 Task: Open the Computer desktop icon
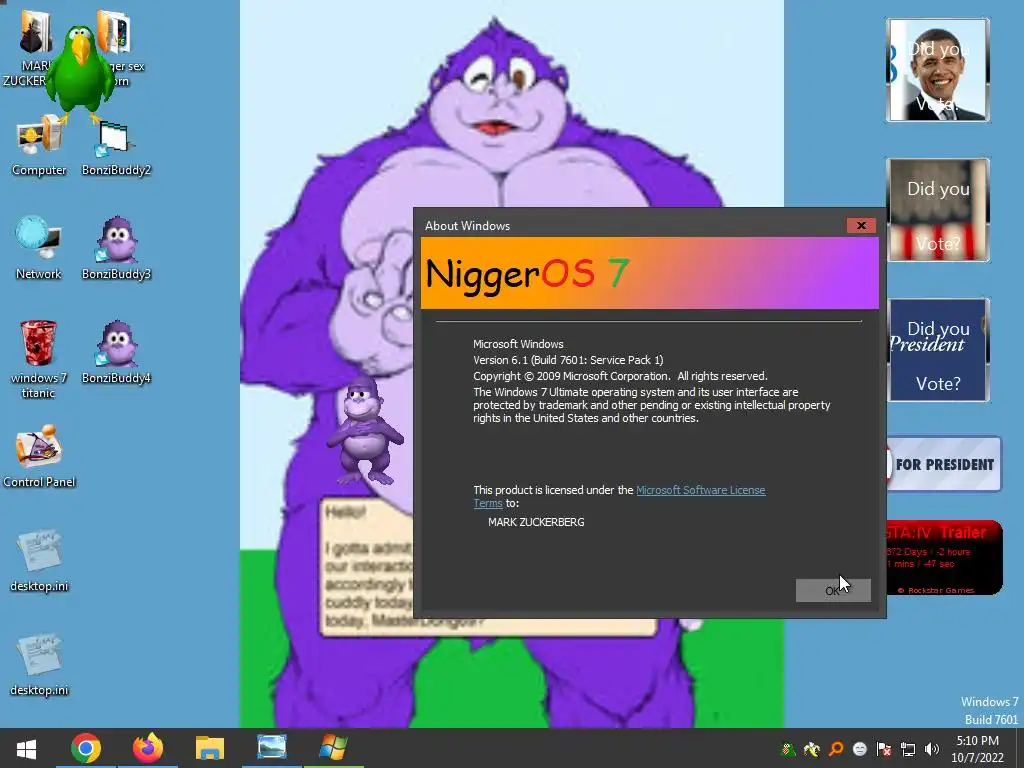tap(39, 147)
